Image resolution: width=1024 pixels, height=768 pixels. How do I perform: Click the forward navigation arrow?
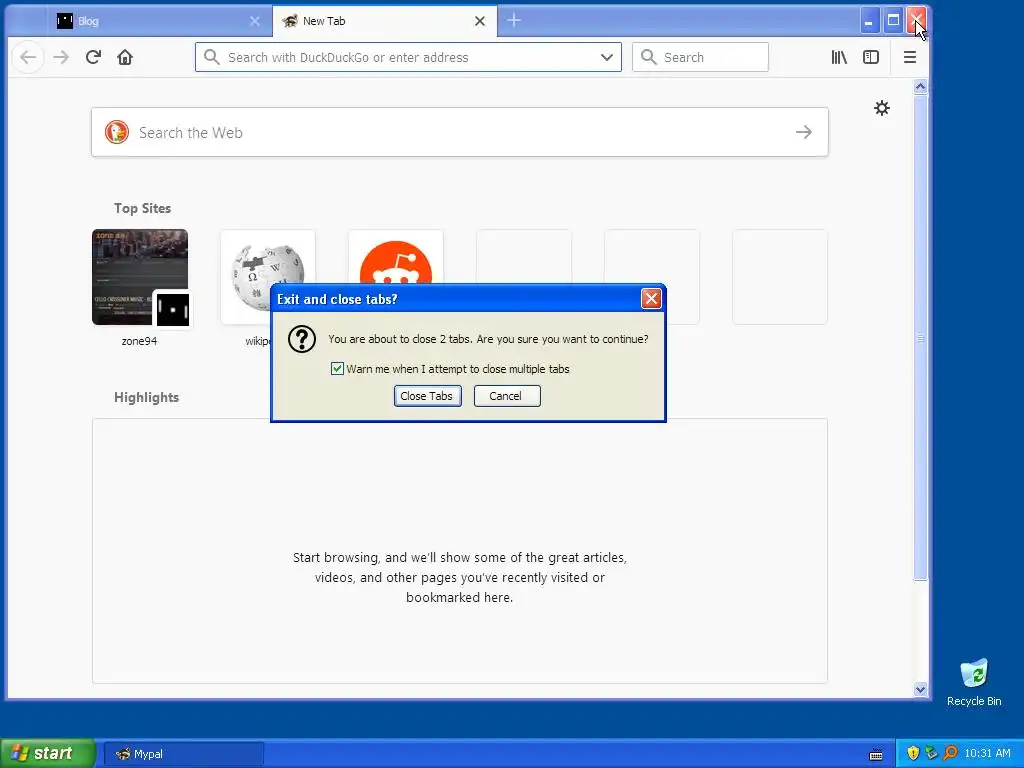pos(61,57)
